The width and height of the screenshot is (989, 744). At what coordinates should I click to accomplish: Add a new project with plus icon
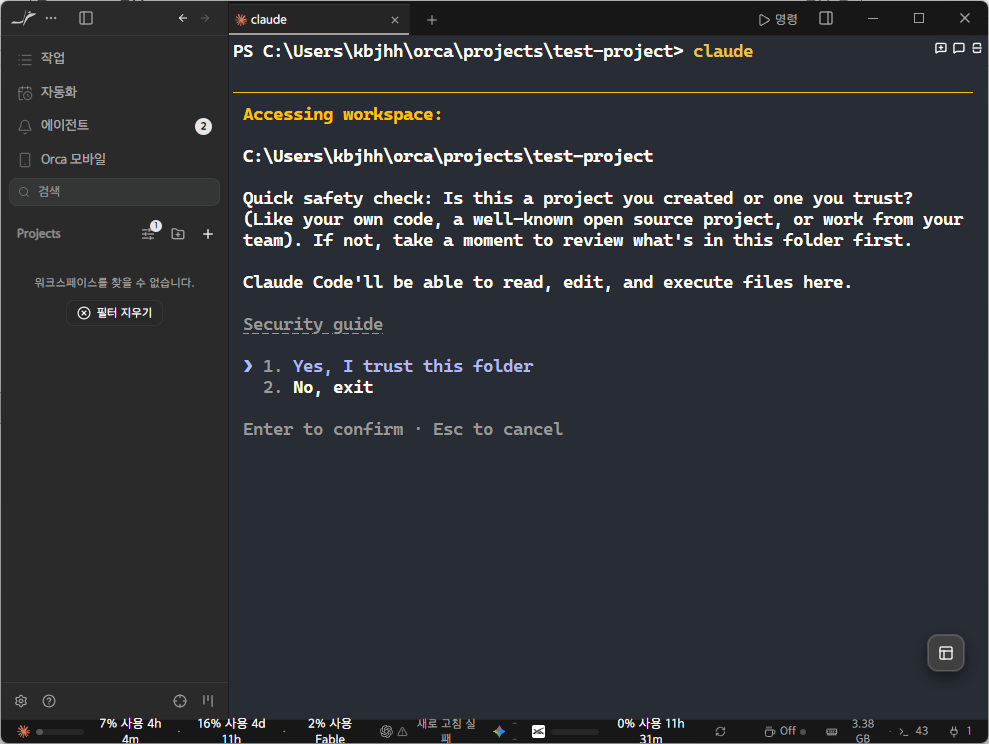point(208,234)
